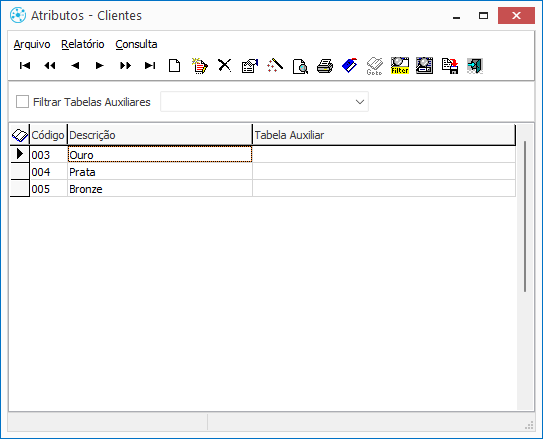Delete record with the X icon

[225, 65]
